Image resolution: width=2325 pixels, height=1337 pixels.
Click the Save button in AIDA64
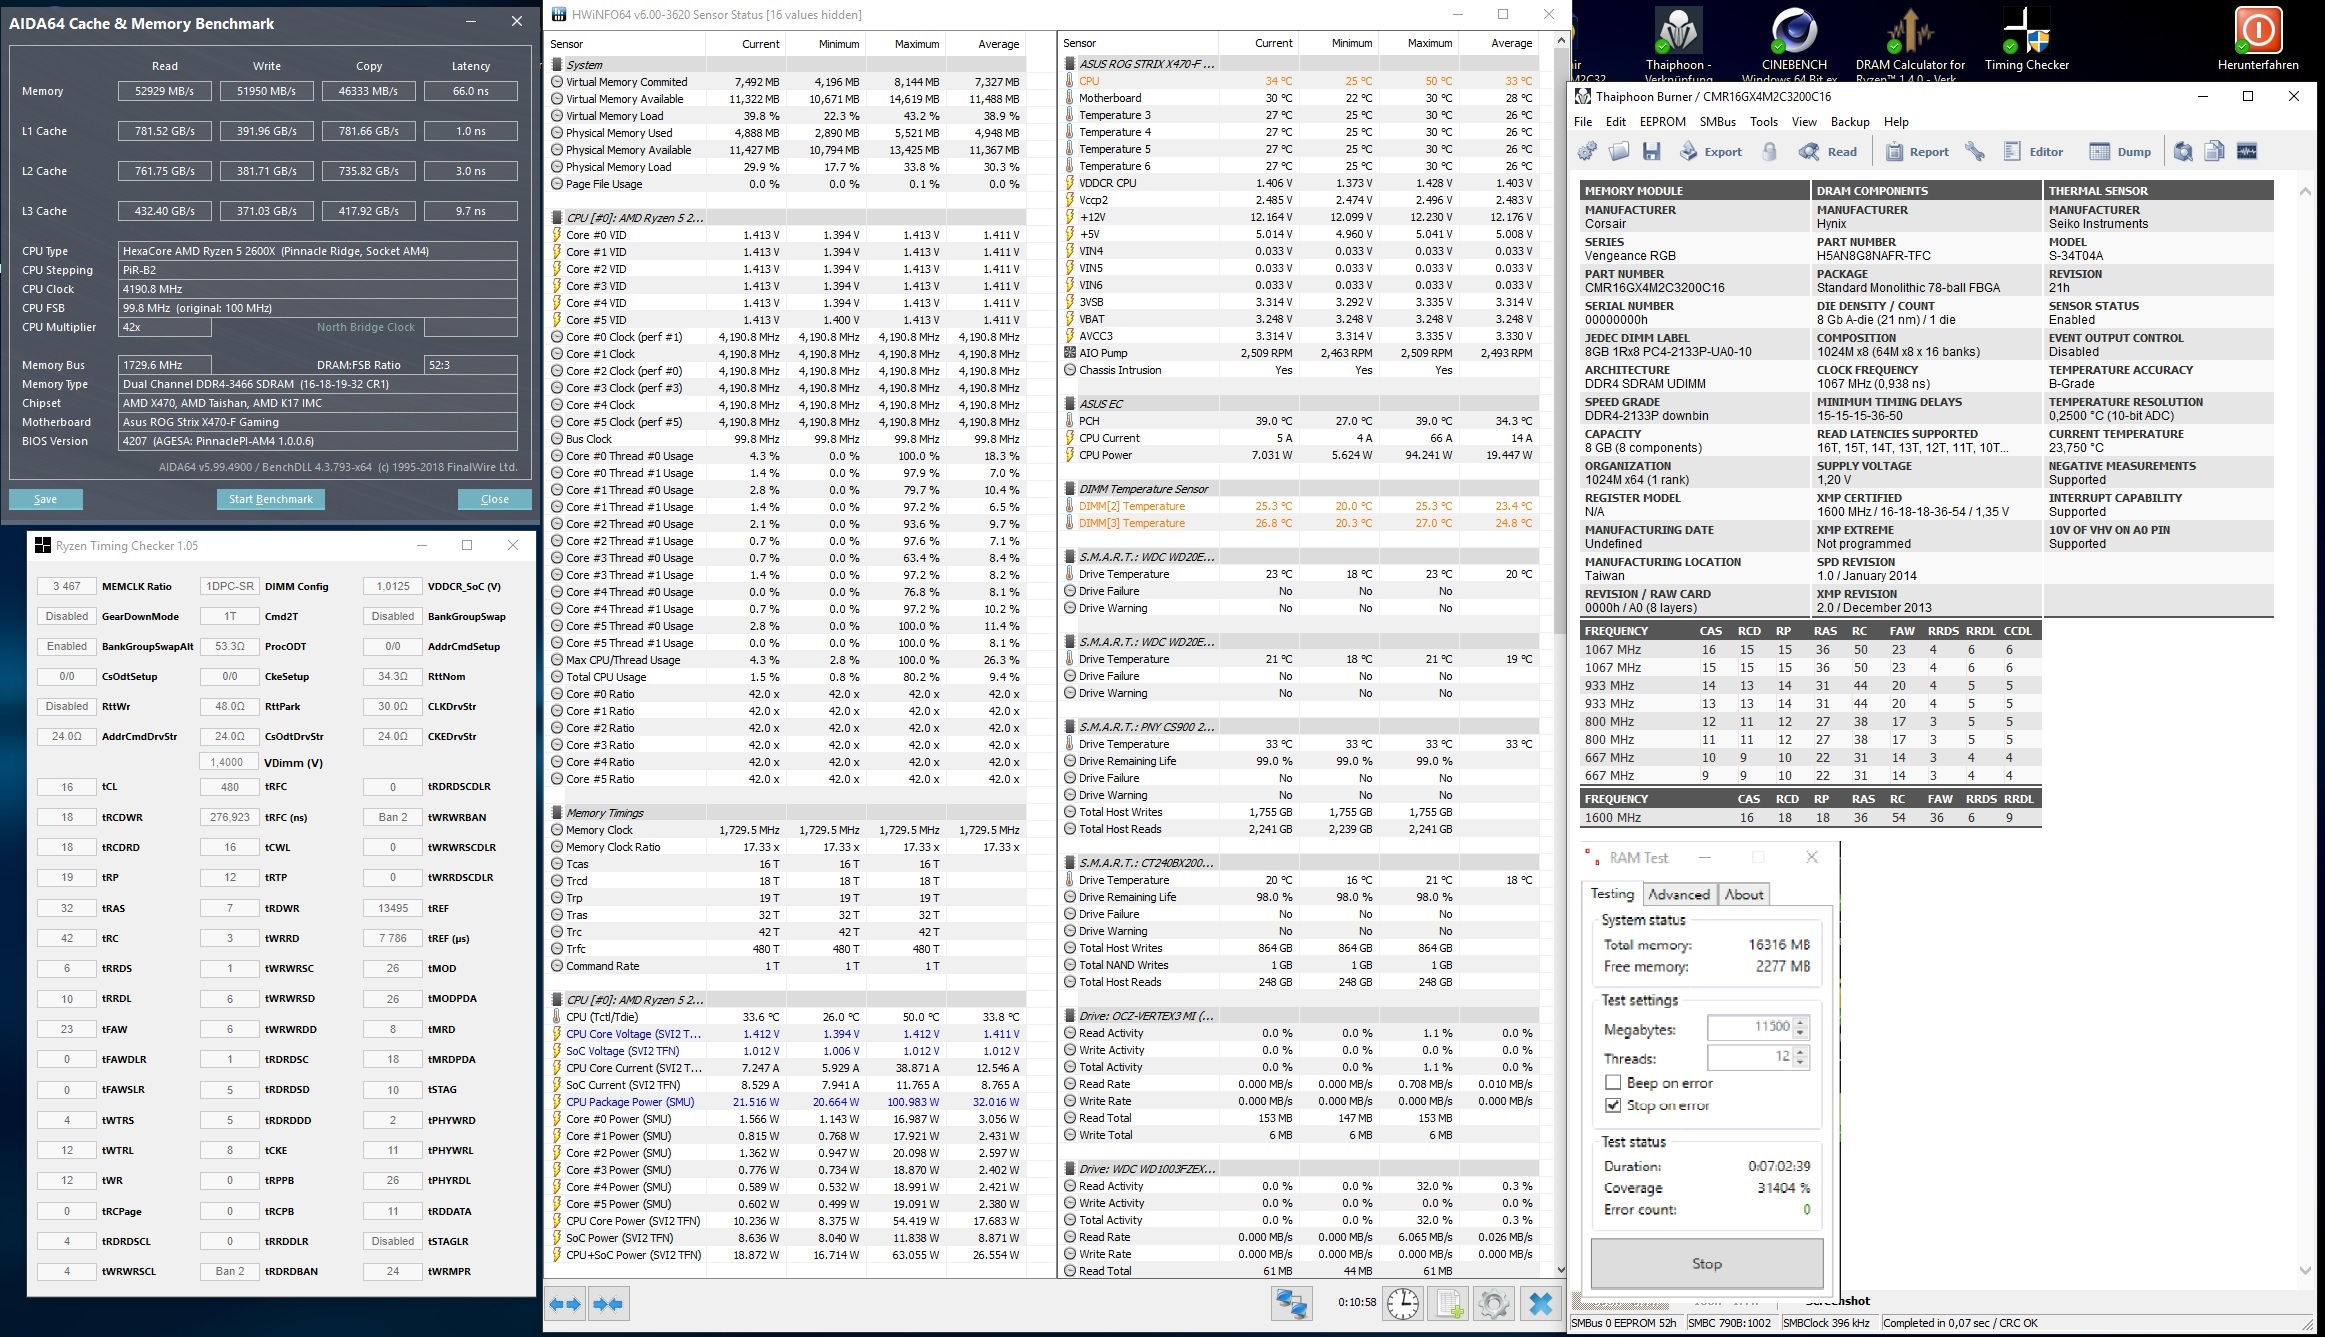click(x=45, y=498)
